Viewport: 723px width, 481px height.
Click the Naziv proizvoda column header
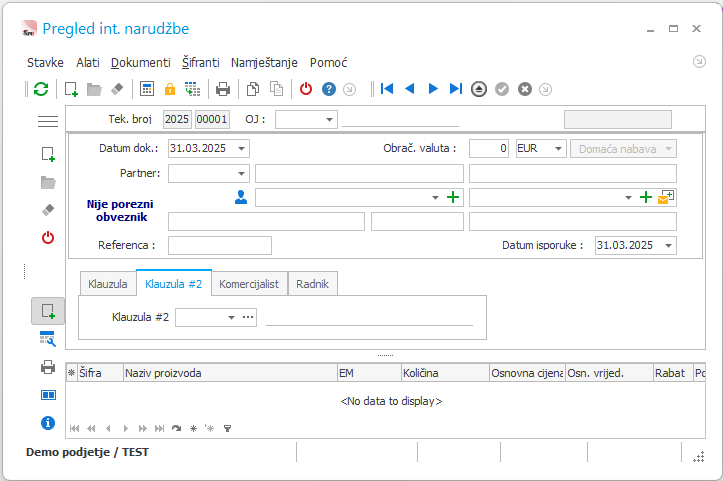click(230, 373)
